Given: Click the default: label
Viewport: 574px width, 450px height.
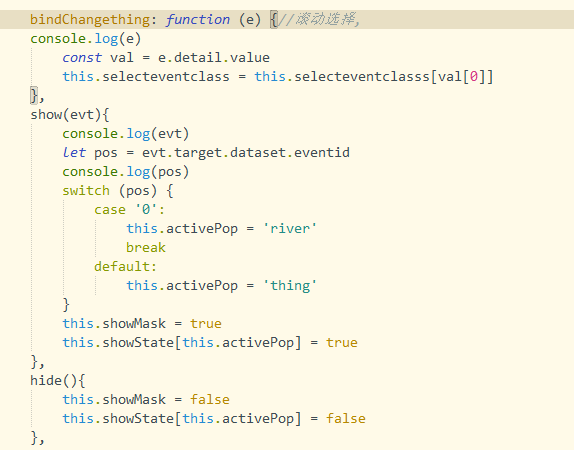Looking at the screenshot, I should click(x=125, y=267).
